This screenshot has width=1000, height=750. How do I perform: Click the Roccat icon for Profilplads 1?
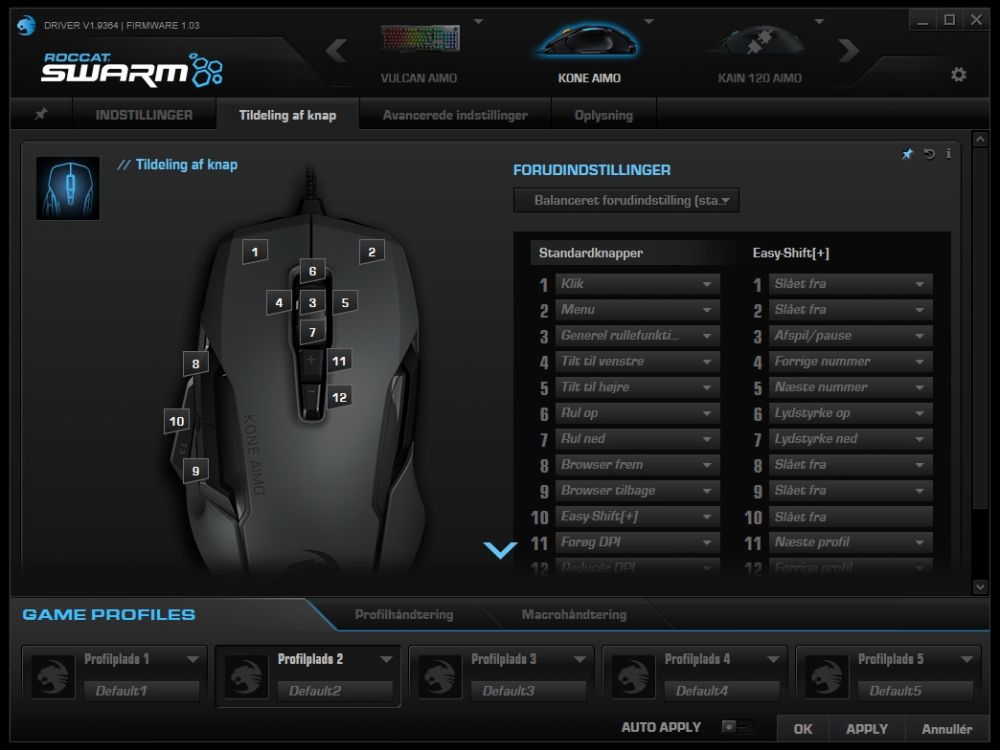click(52, 676)
